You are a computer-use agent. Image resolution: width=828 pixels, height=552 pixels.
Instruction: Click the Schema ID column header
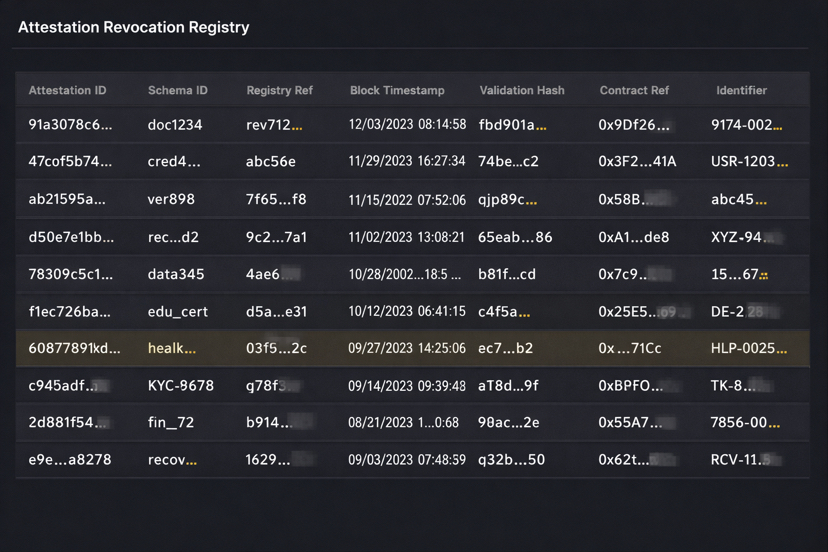(x=178, y=90)
